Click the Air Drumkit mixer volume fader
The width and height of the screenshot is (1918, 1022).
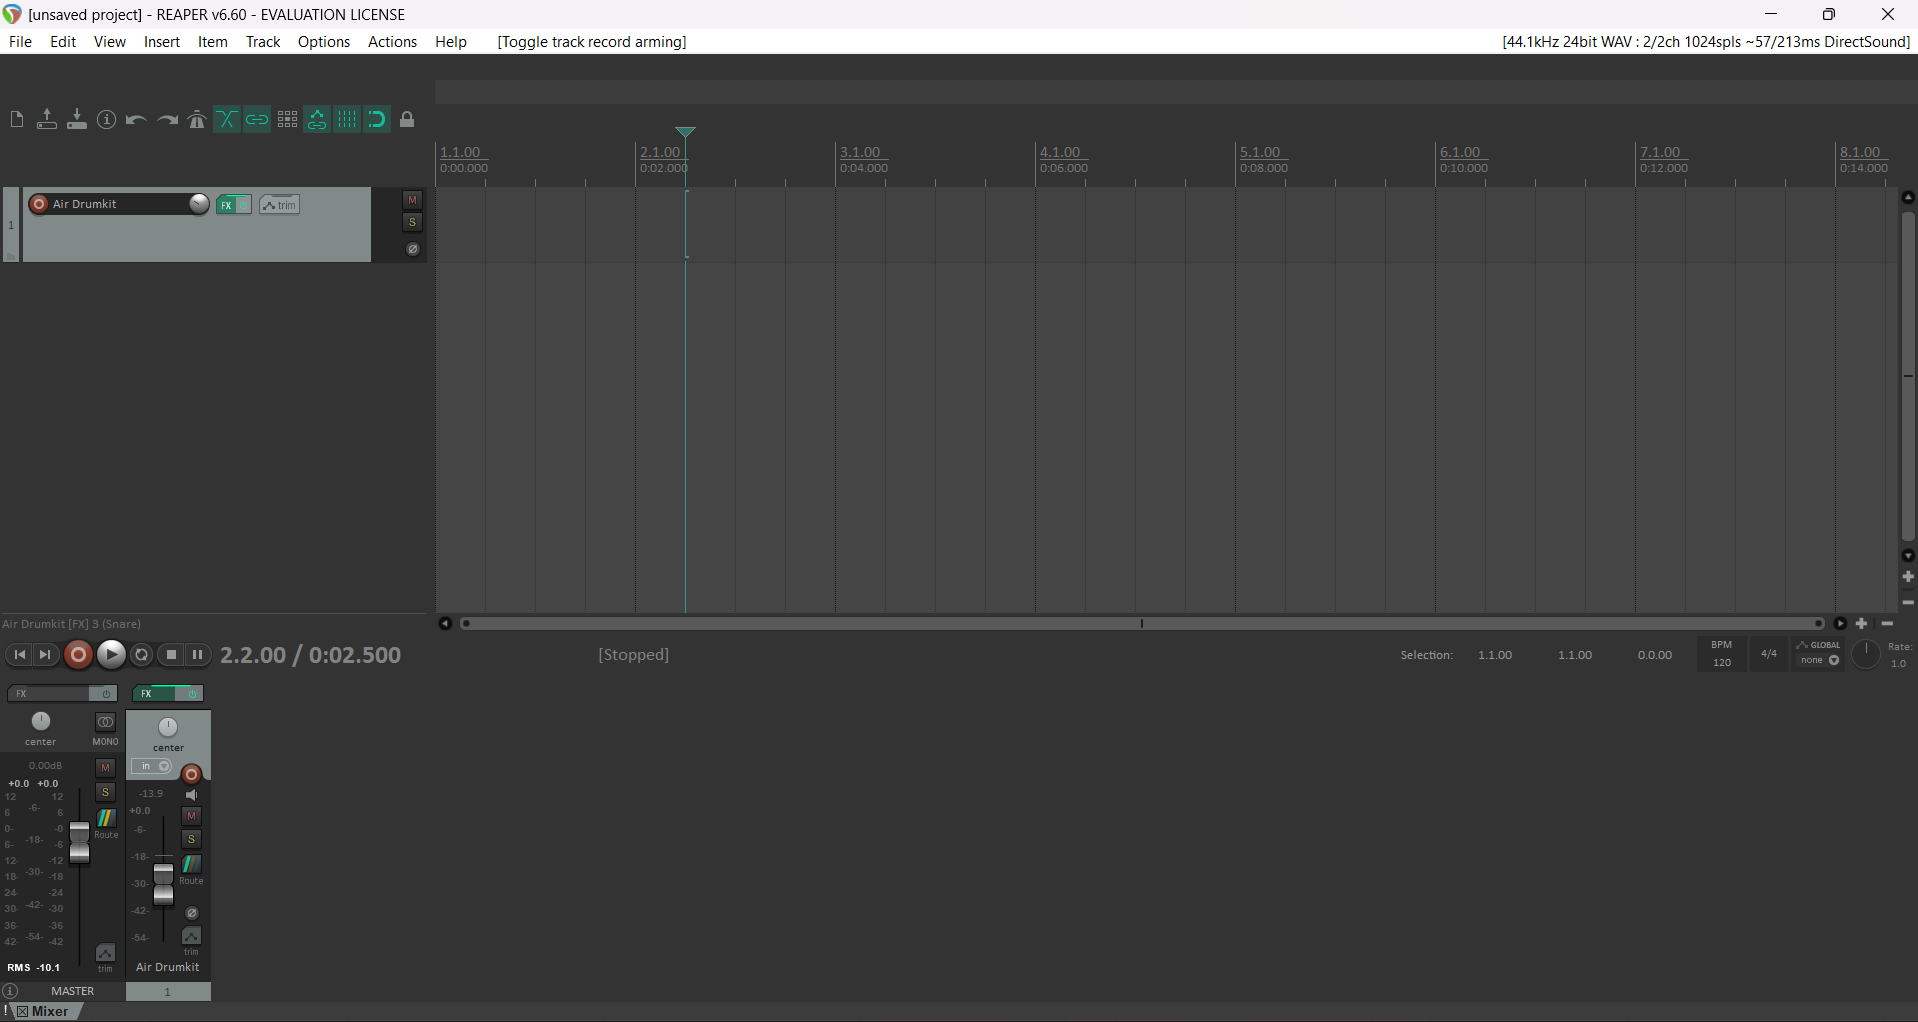coord(163,885)
